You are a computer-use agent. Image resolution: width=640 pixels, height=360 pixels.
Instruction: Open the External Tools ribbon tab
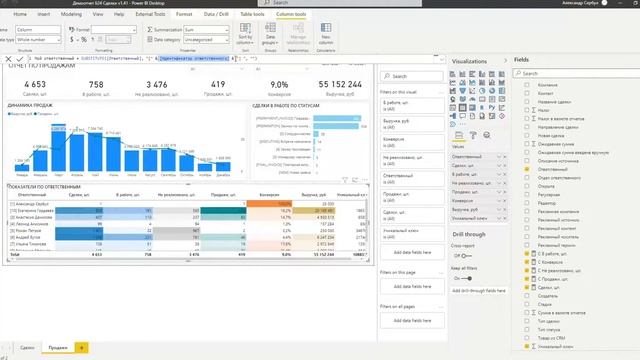click(150, 14)
